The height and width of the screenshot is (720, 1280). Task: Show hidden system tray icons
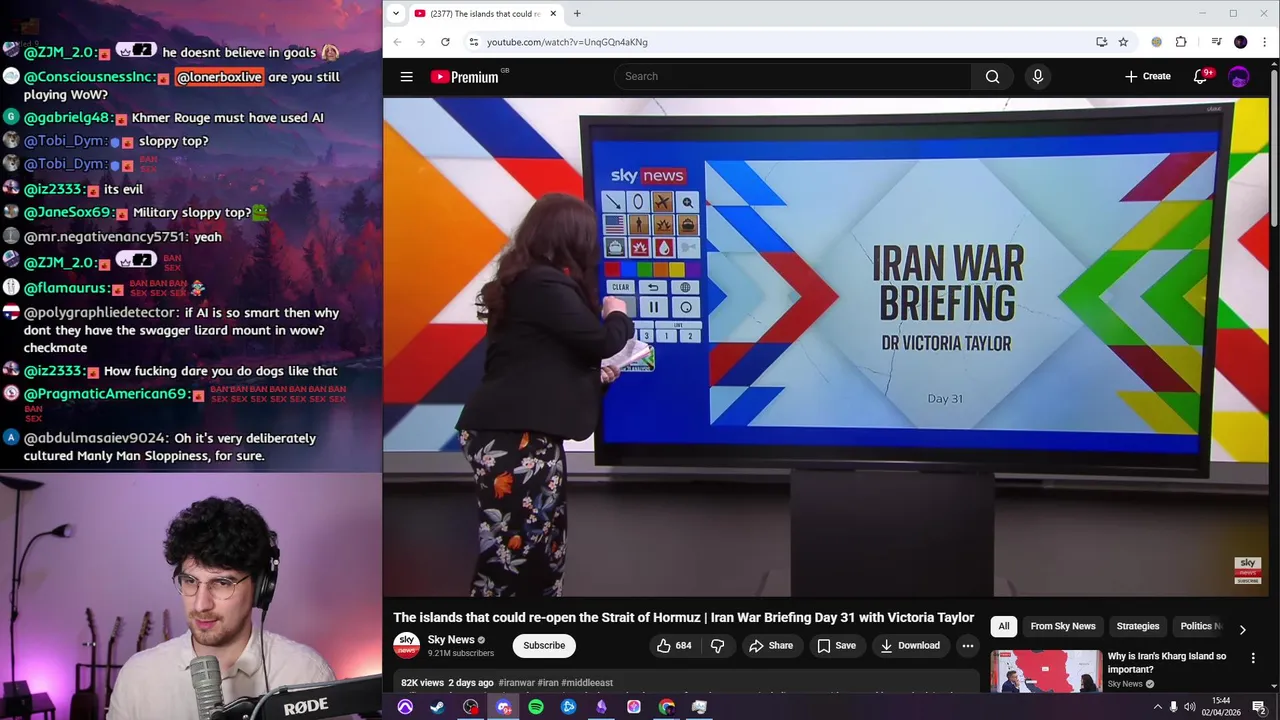point(1158,707)
